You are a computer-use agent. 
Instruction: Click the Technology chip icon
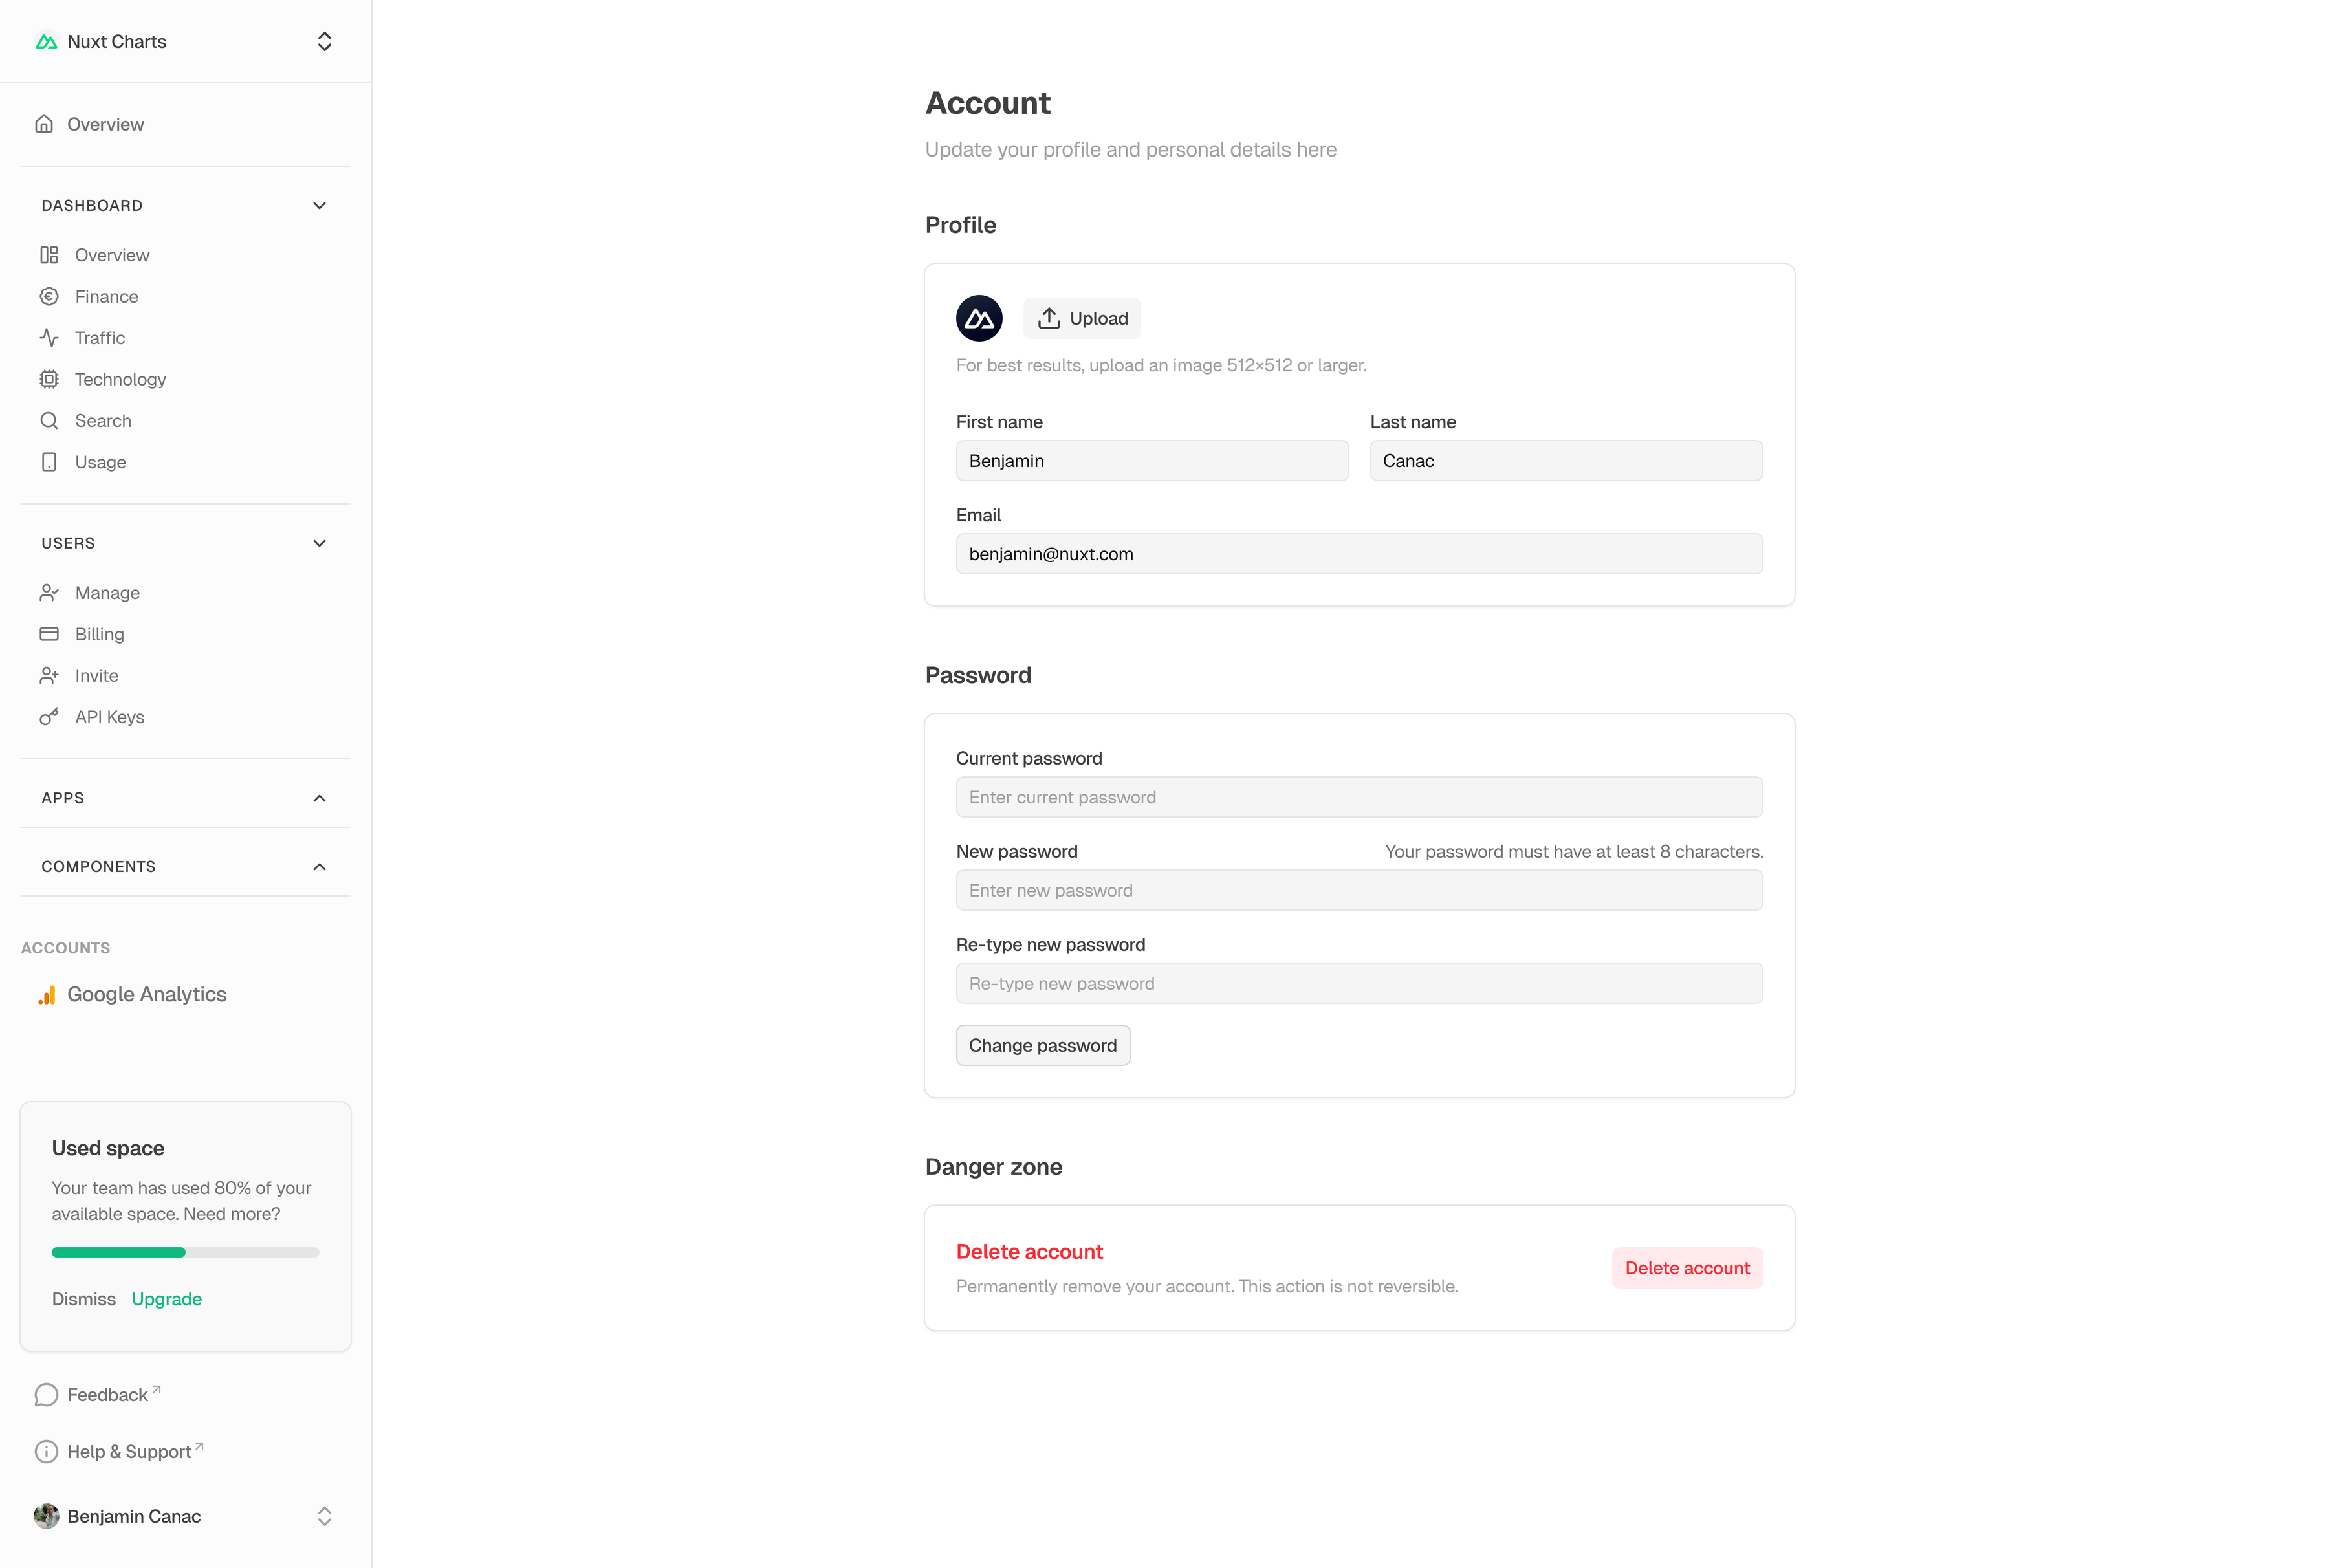pyautogui.click(x=49, y=379)
